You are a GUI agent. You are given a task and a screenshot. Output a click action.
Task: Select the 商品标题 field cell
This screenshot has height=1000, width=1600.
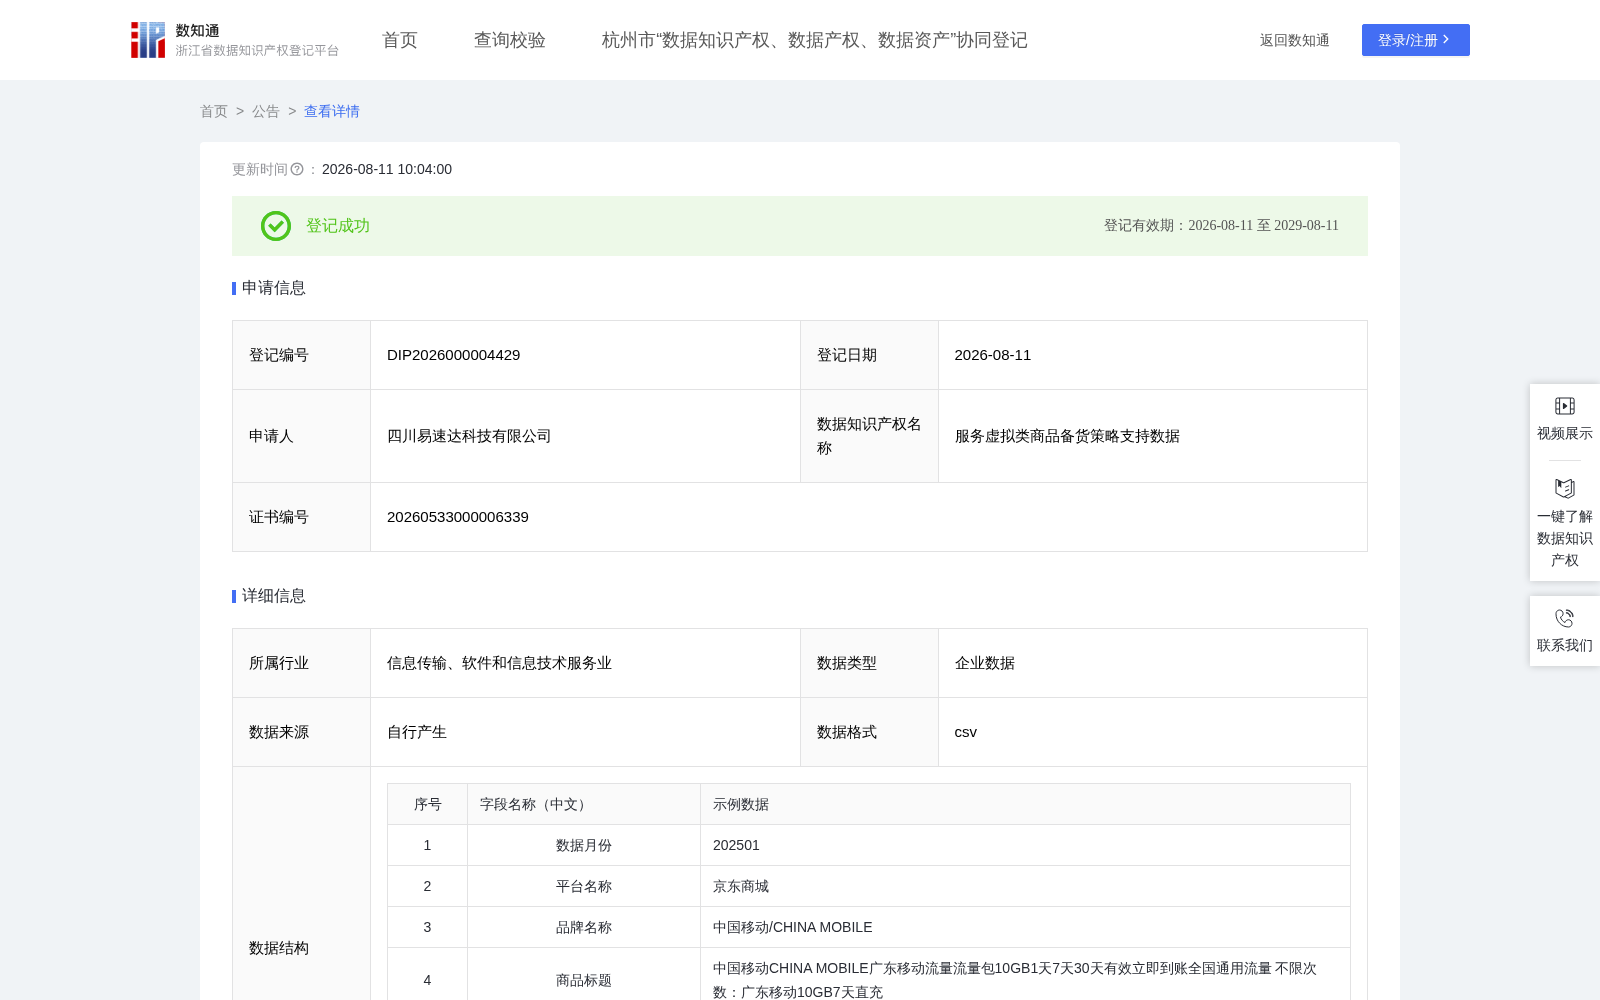point(584,980)
